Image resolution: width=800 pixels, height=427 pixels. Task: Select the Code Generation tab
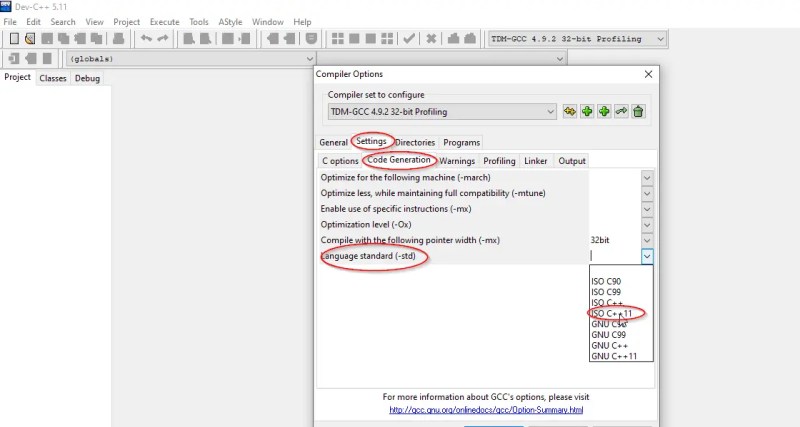pos(399,160)
